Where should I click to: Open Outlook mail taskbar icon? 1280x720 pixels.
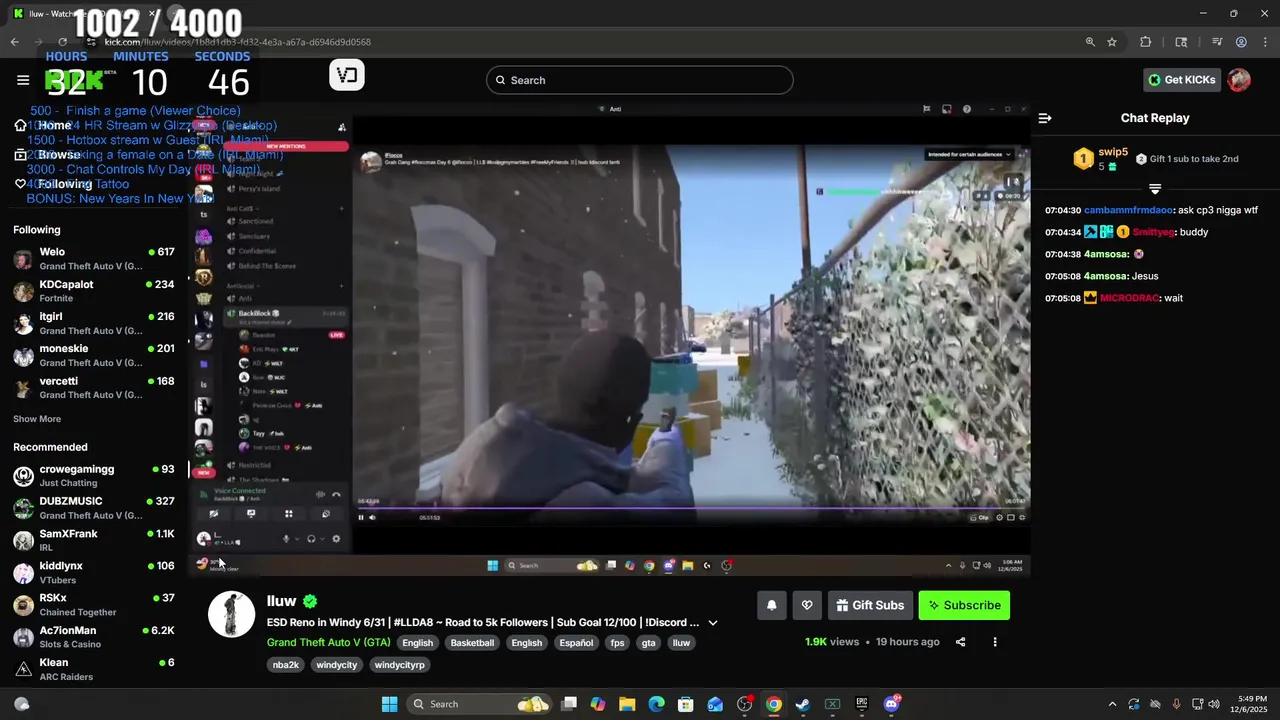(715, 704)
